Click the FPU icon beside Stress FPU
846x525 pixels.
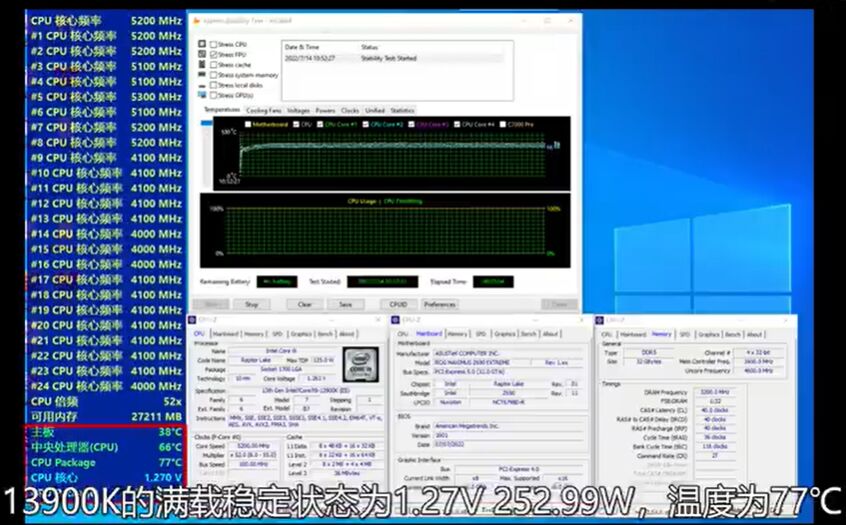[202, 54]
